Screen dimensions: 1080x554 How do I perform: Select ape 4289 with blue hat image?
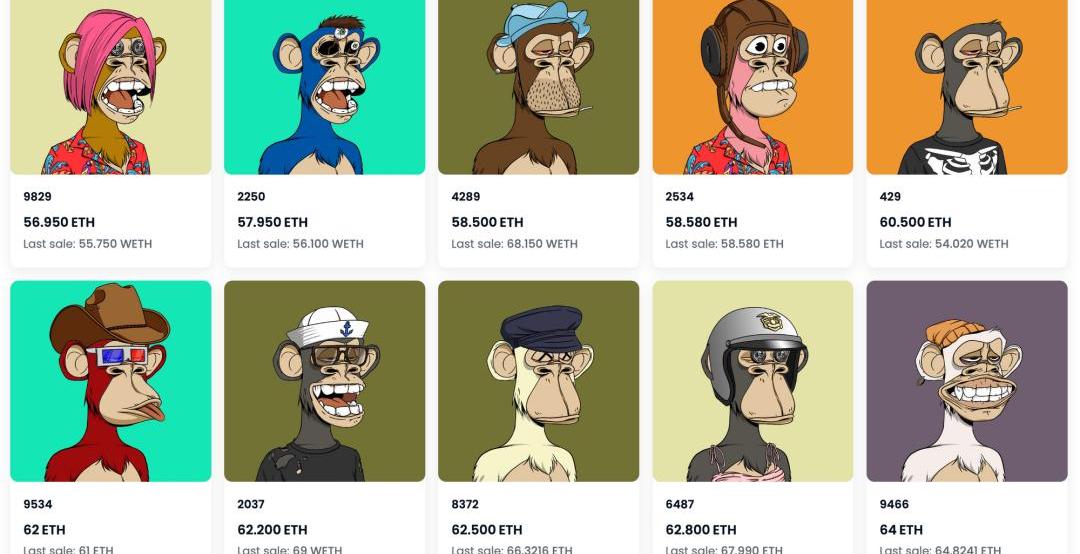coord(539,87)
